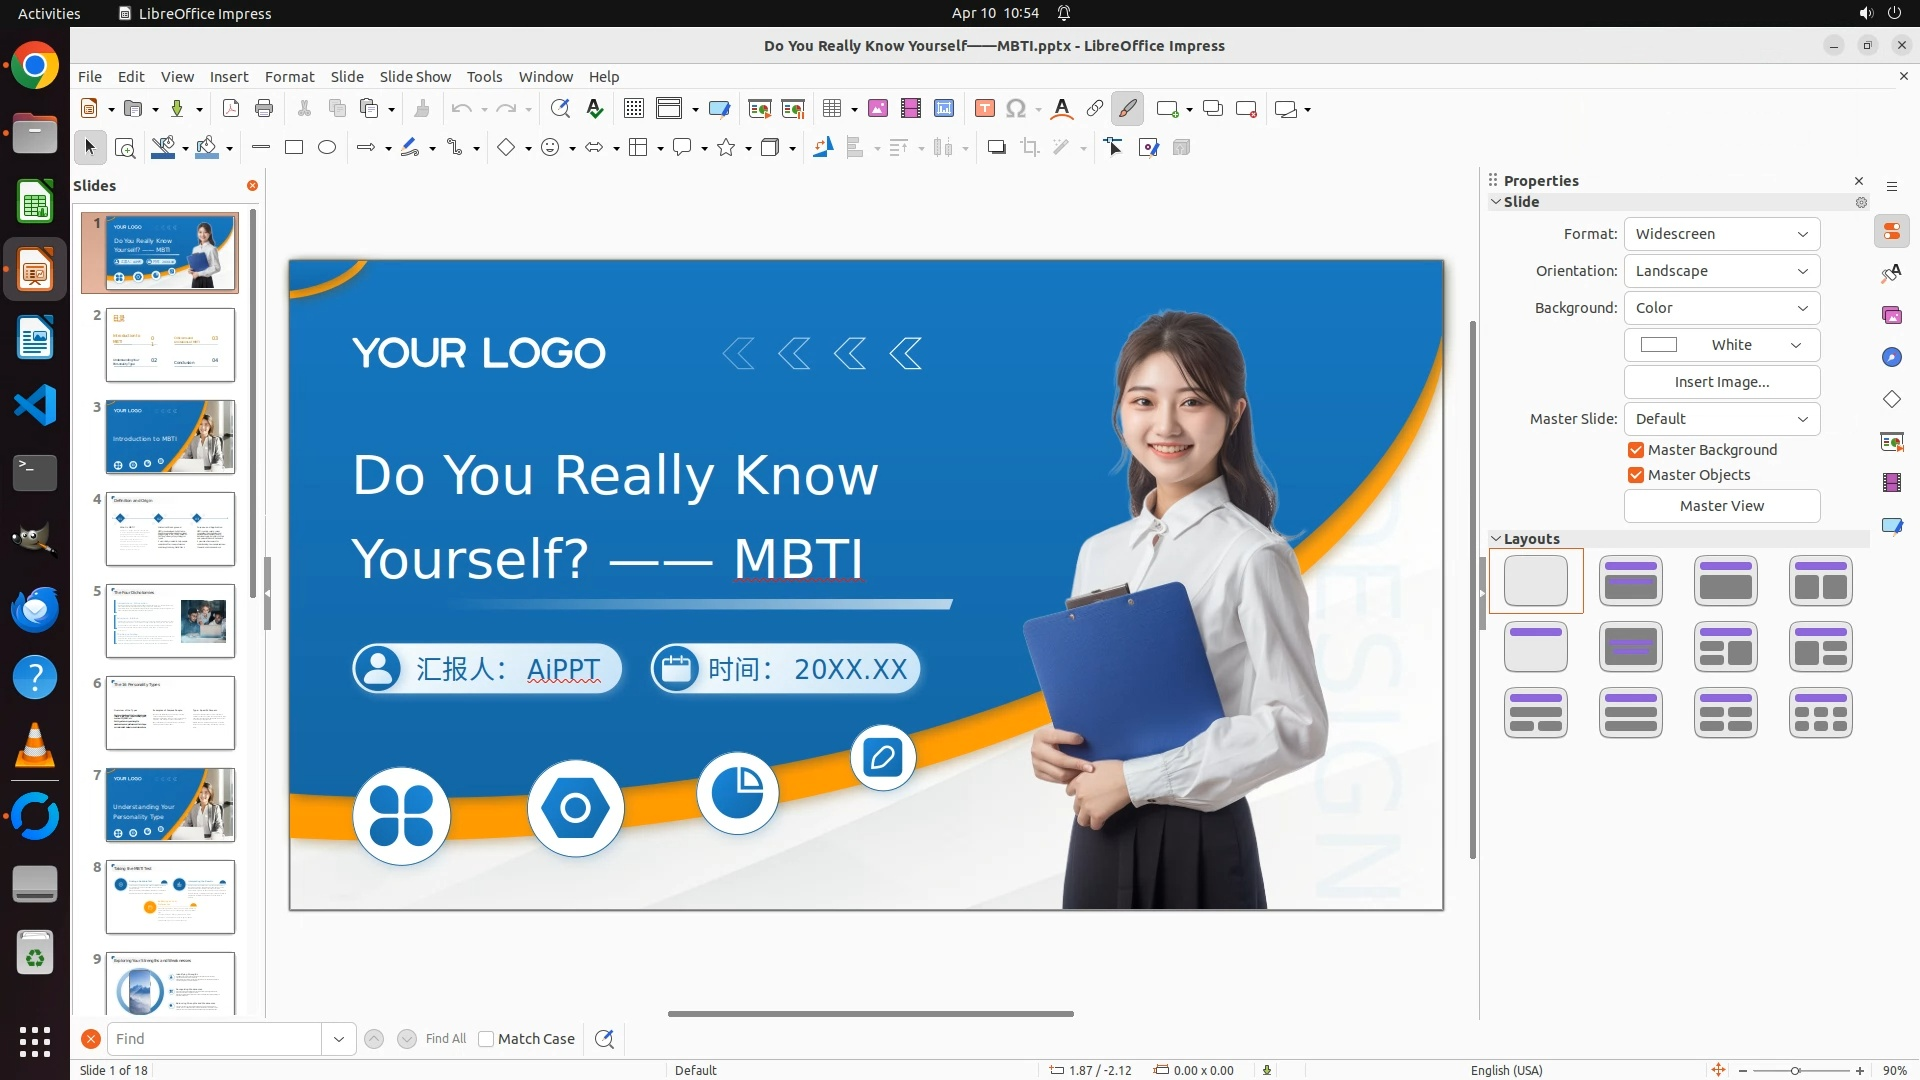Image resolution: width=1920 pixels, height=1080 pixels.
Task: Select the Rectangle drawing tool
Action: click(294, 148)
